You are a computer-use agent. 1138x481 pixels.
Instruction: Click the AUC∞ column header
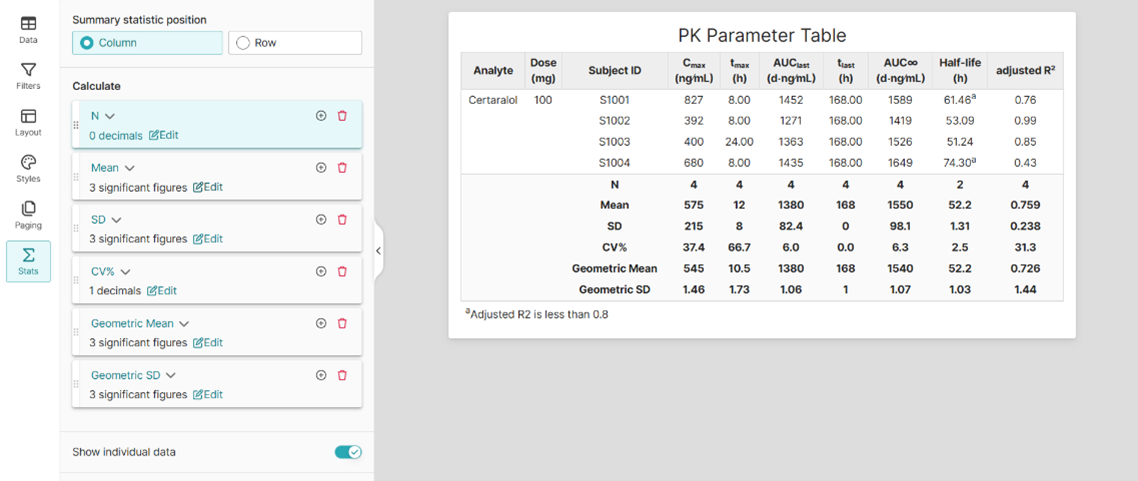point(901,70)
